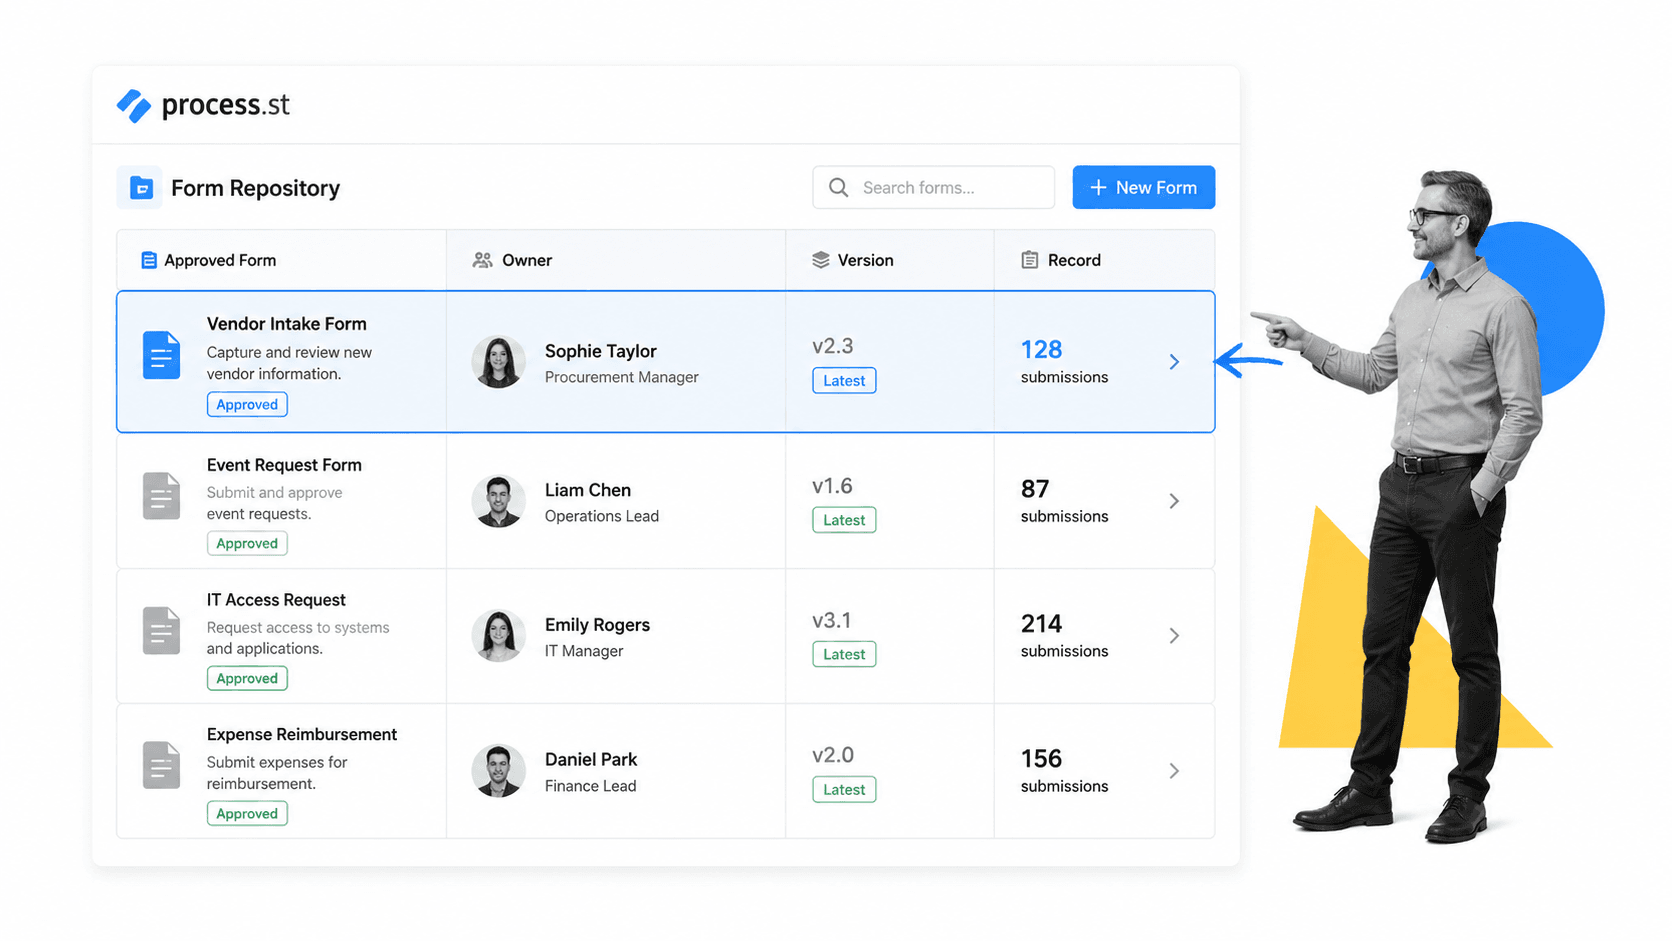Expand the Expense Reimbursement row chevron
Screen dimensions: 1672x941
click(1174, 771)
